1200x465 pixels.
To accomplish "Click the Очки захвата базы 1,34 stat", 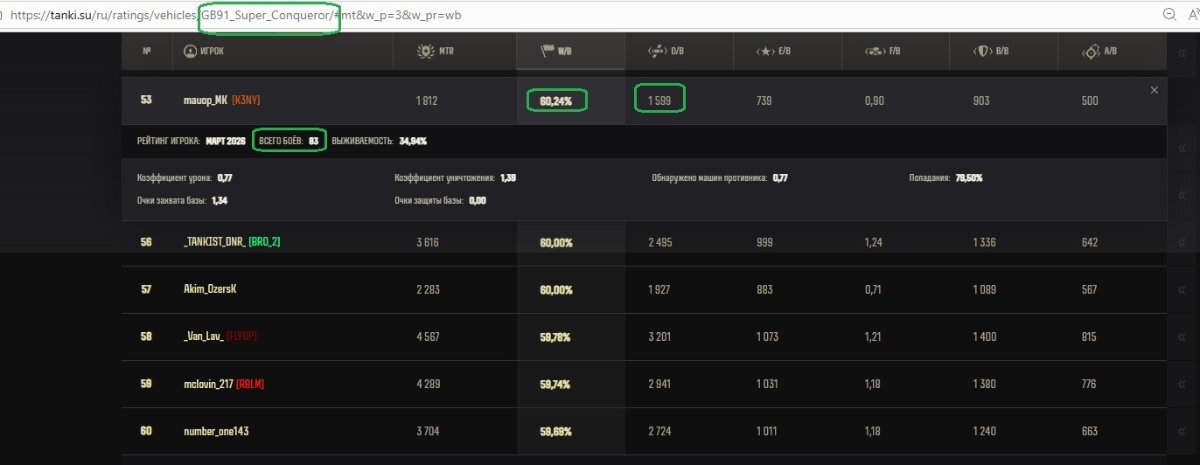I will (183, 200).
